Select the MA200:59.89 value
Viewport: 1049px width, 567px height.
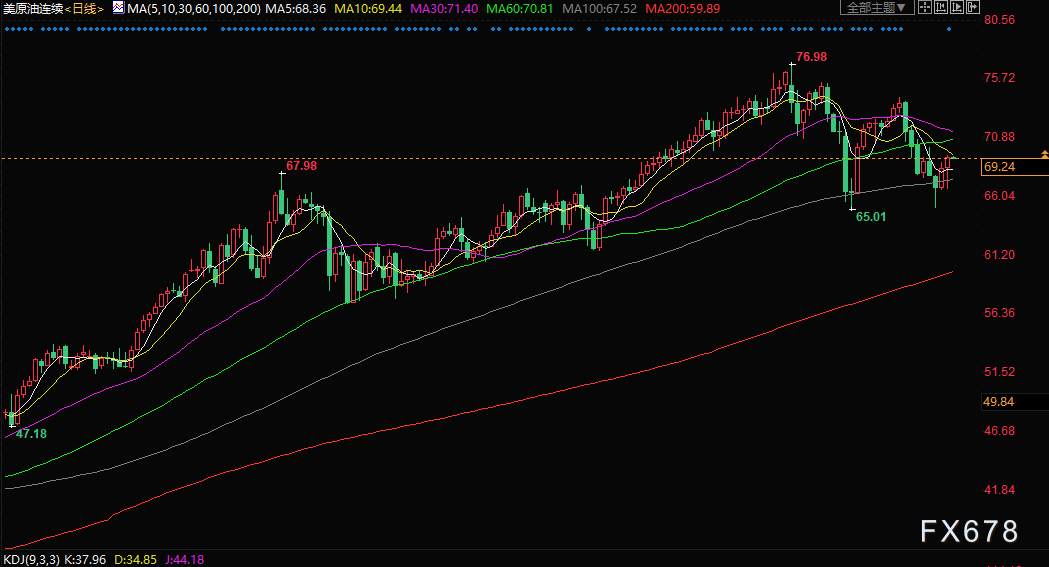(683, 9)
